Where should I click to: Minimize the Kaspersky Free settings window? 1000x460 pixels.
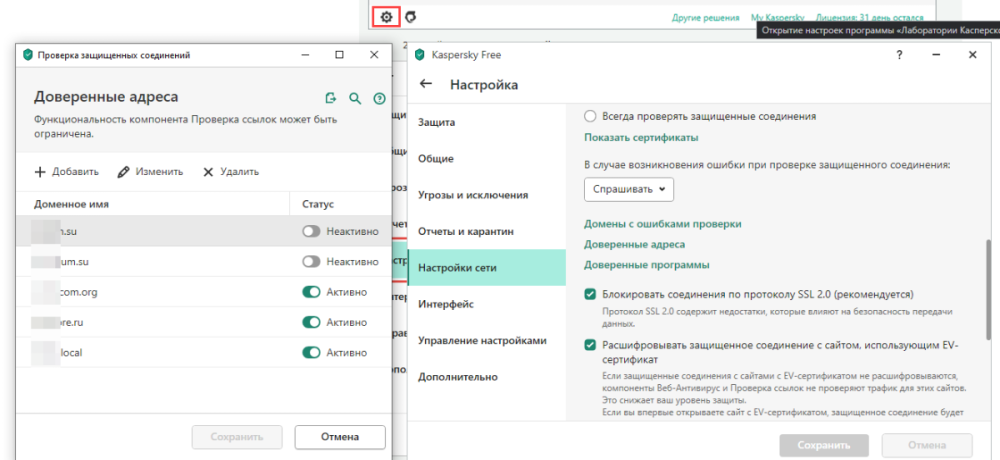(x=936, y=55)
